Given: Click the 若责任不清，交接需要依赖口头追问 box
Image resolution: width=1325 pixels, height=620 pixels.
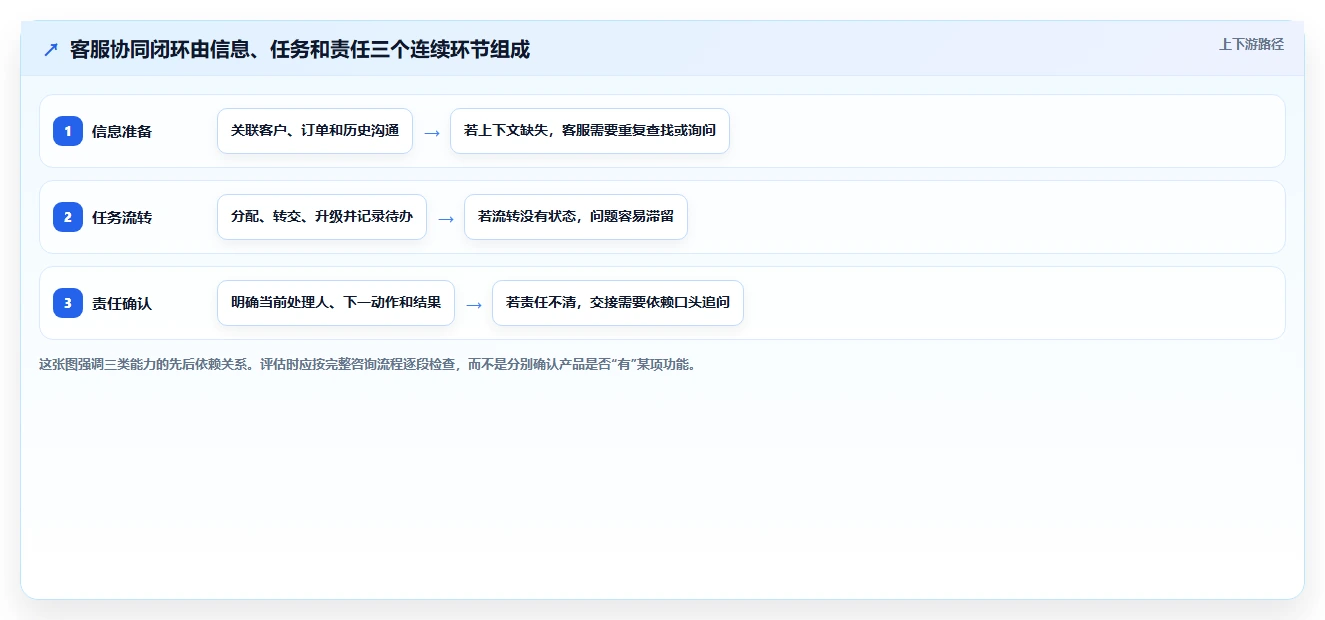Looking at the screenshot, I should tap(618, 303).
